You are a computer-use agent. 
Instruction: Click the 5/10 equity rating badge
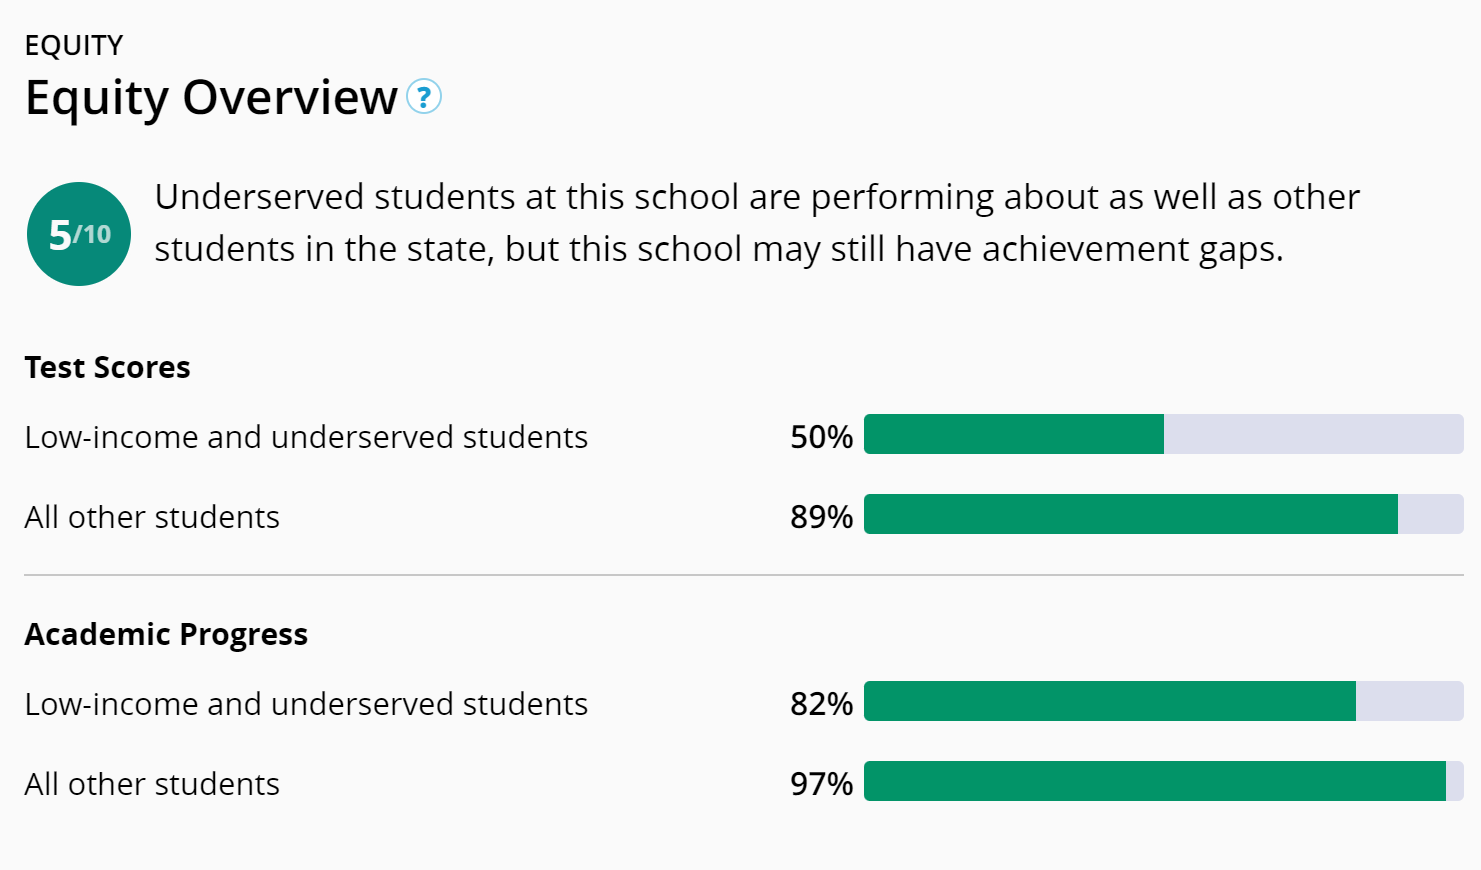click(79, 234)
